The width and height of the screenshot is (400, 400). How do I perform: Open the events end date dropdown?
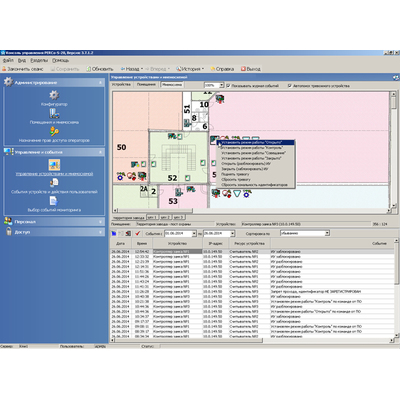(233, 234)
